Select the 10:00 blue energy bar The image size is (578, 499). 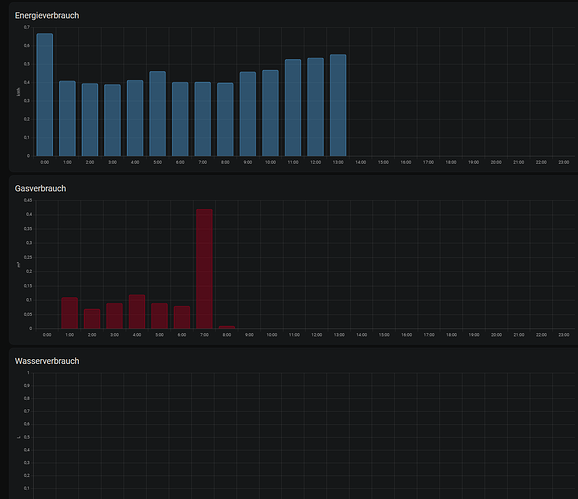(270, 113)
